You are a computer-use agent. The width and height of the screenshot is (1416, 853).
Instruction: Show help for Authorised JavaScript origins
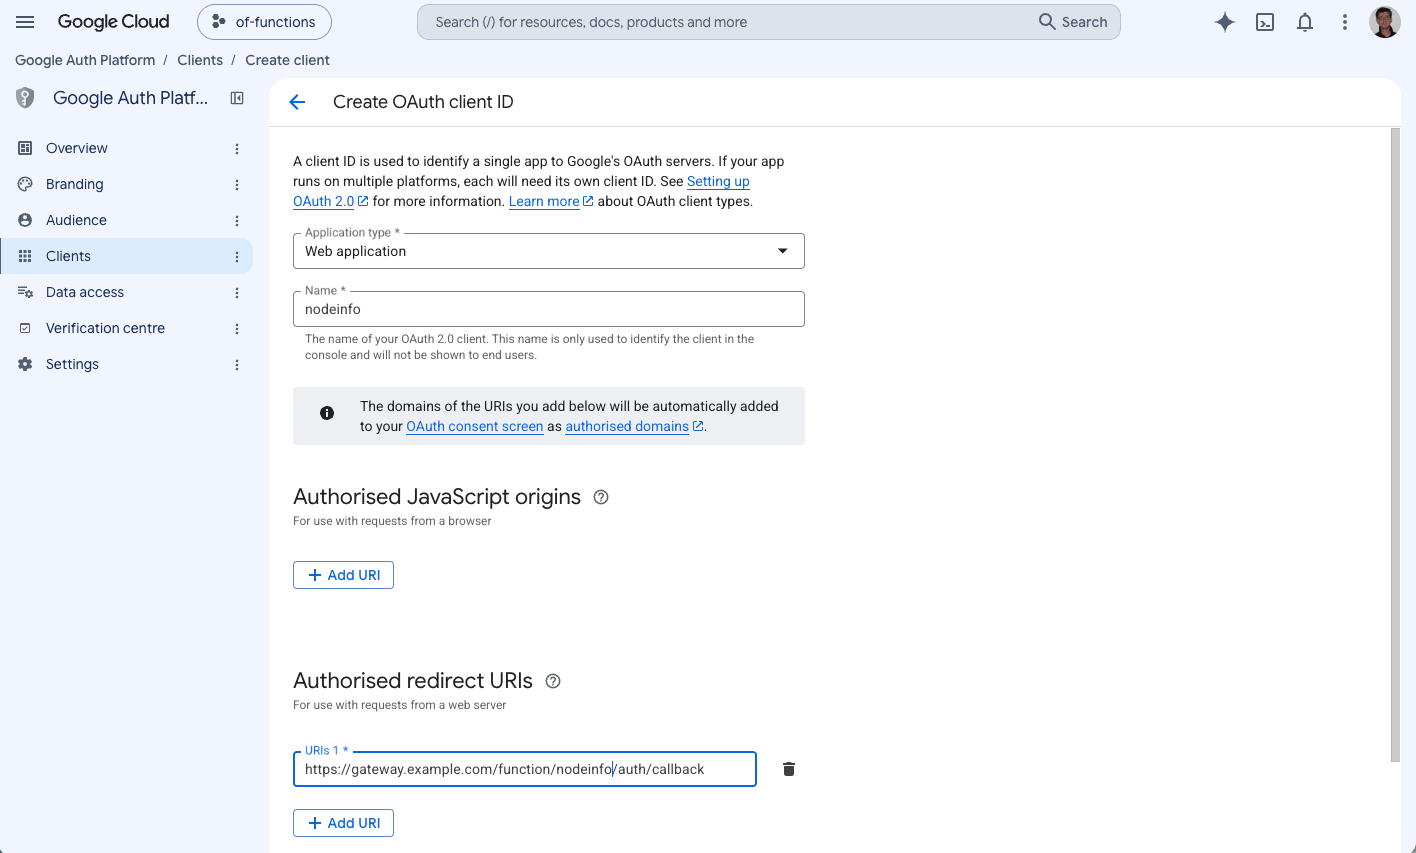[601, 497]
